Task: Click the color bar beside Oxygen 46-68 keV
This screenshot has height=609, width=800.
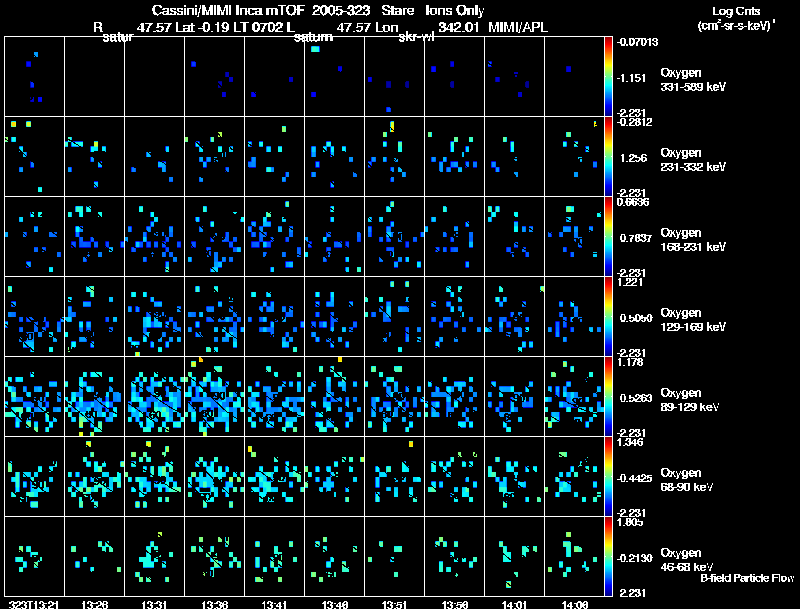Action: 608,556
